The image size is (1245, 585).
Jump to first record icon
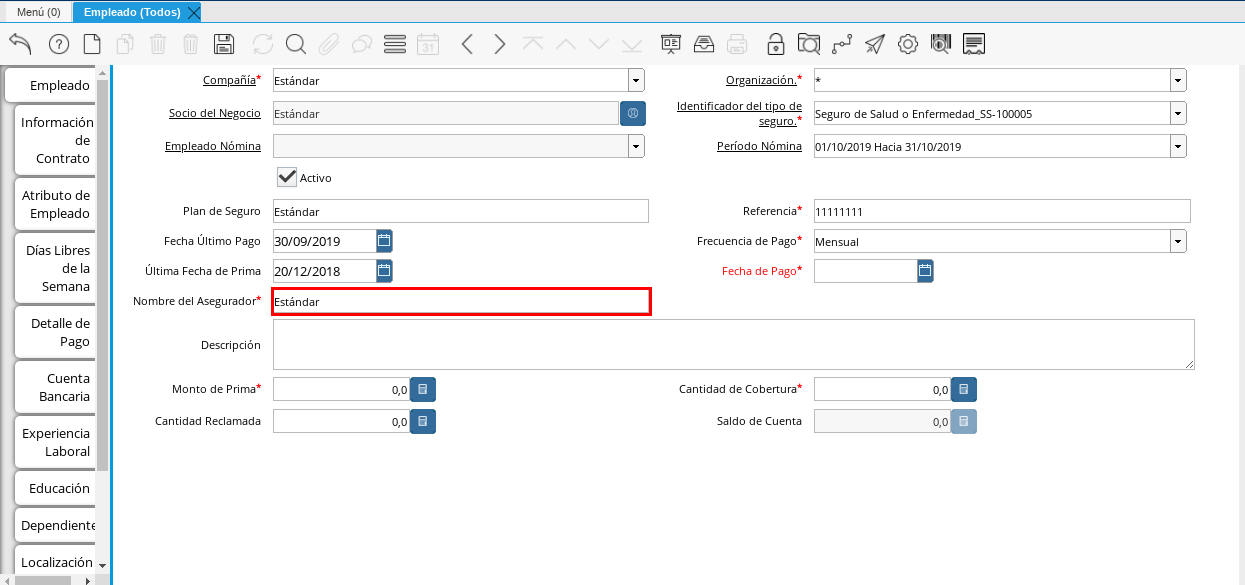[x=533, y=44]
